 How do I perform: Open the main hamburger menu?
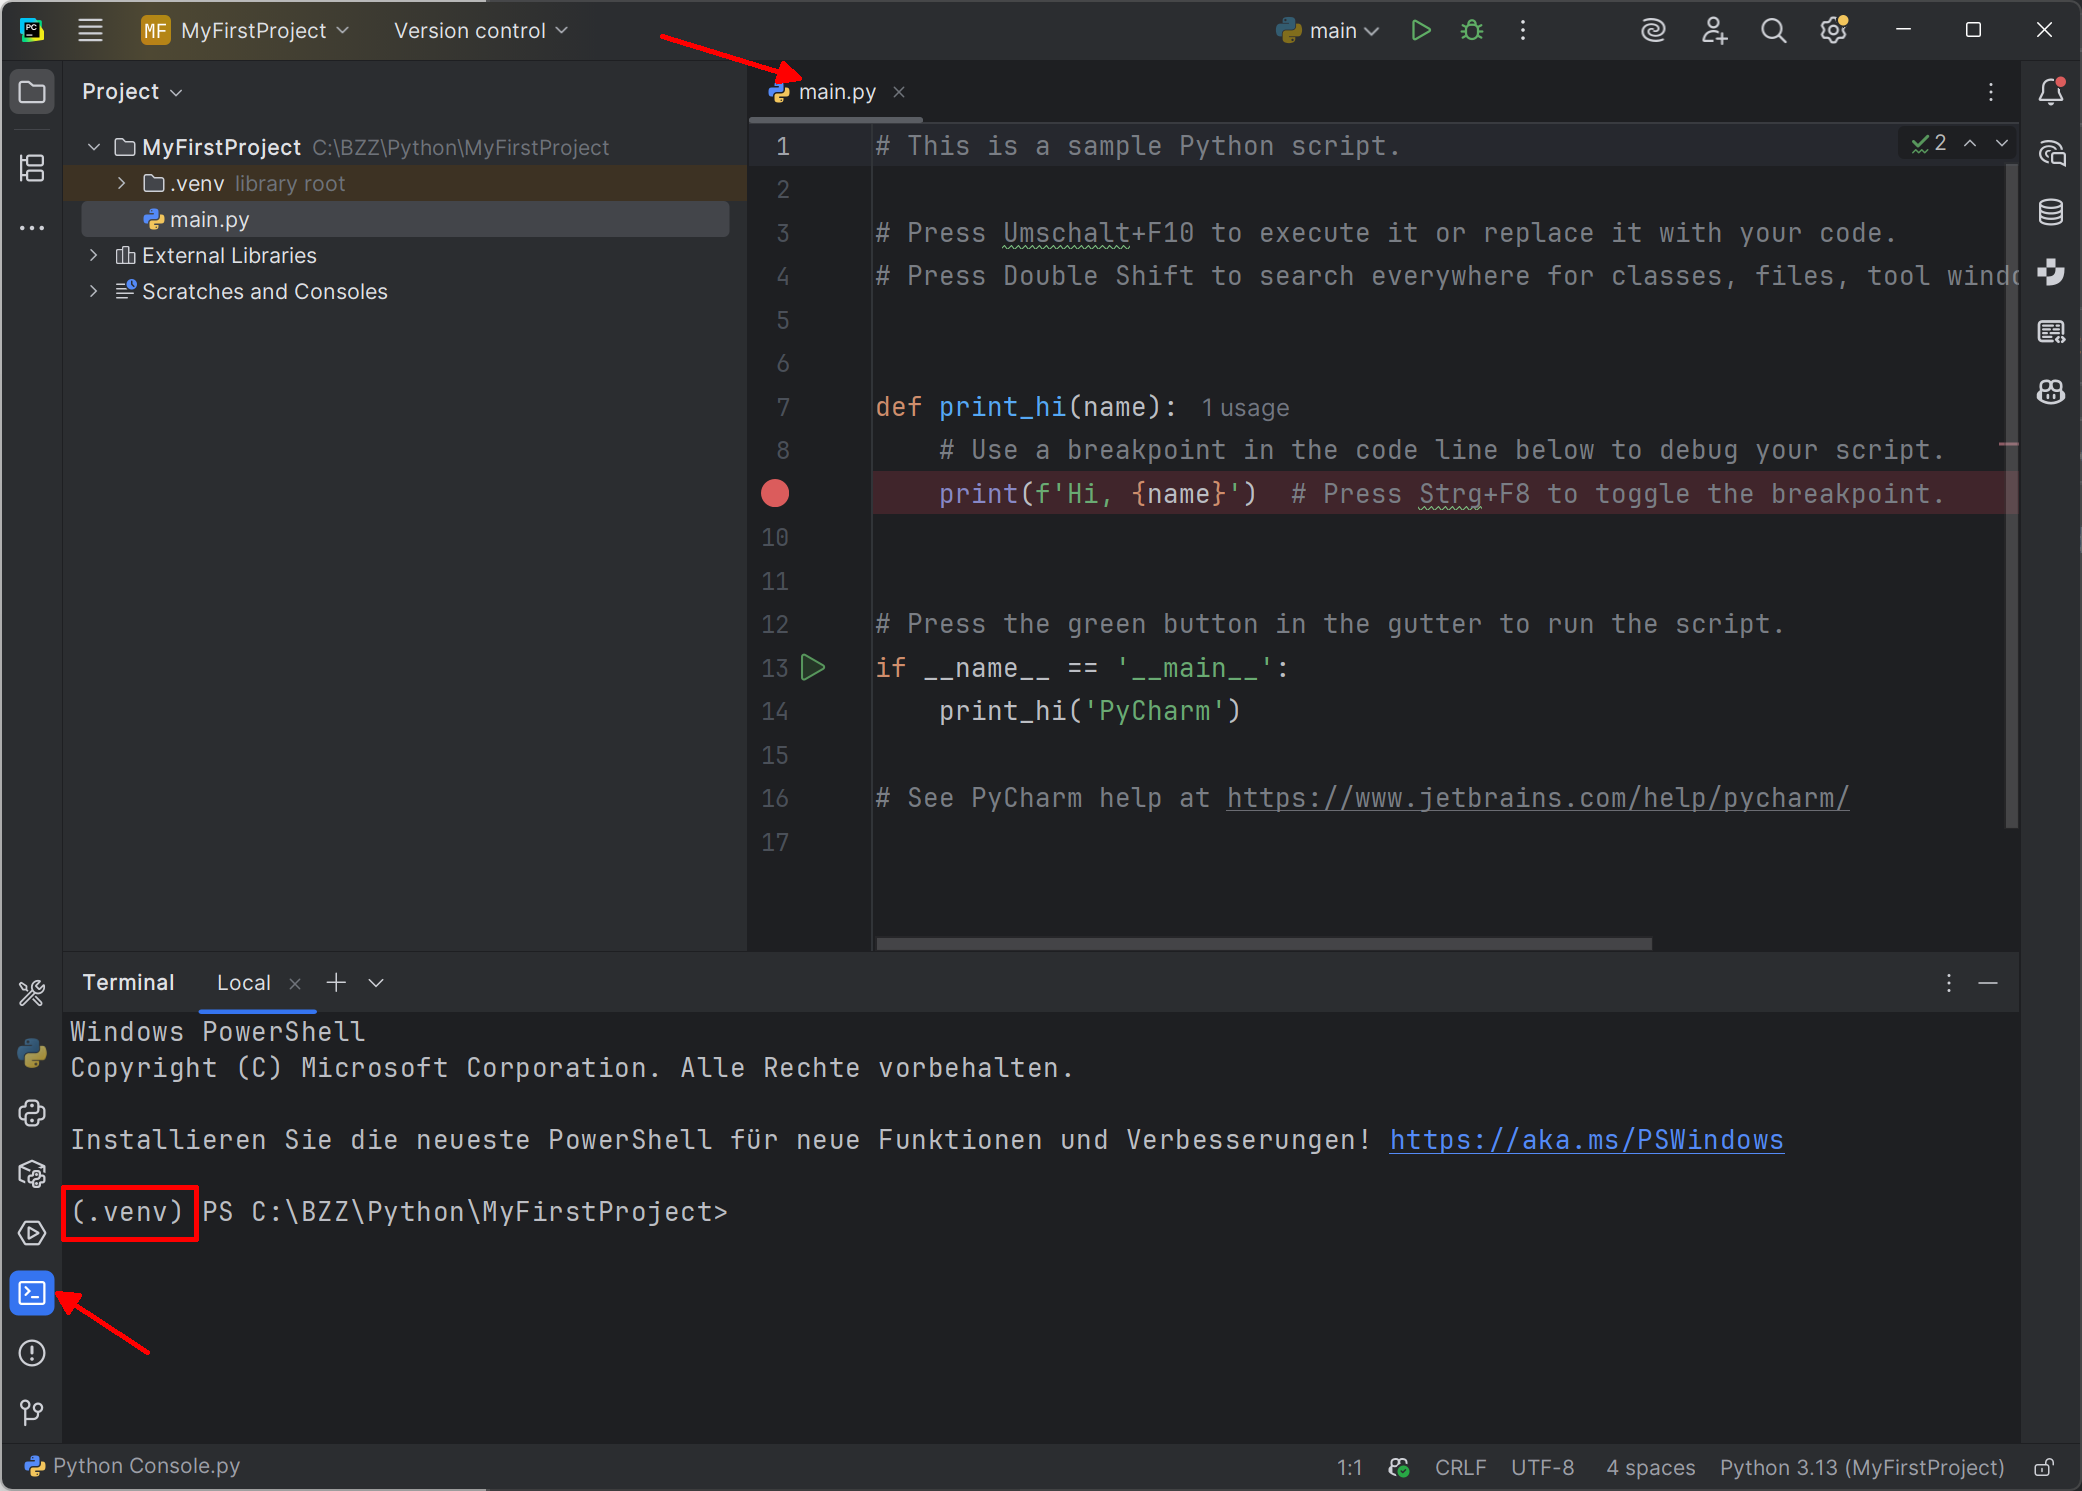point(90,30)
